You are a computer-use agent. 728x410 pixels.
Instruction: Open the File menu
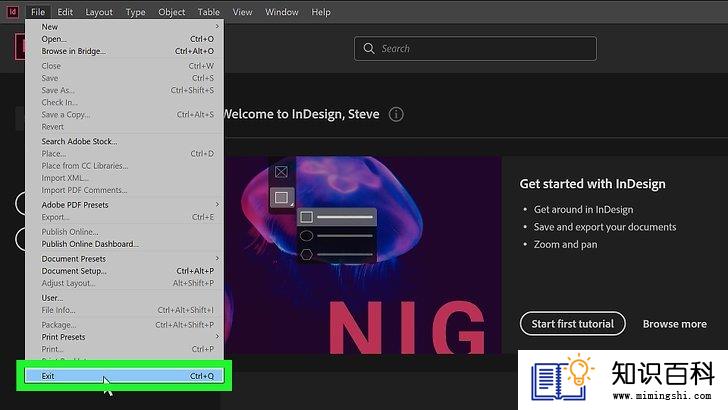38,12
